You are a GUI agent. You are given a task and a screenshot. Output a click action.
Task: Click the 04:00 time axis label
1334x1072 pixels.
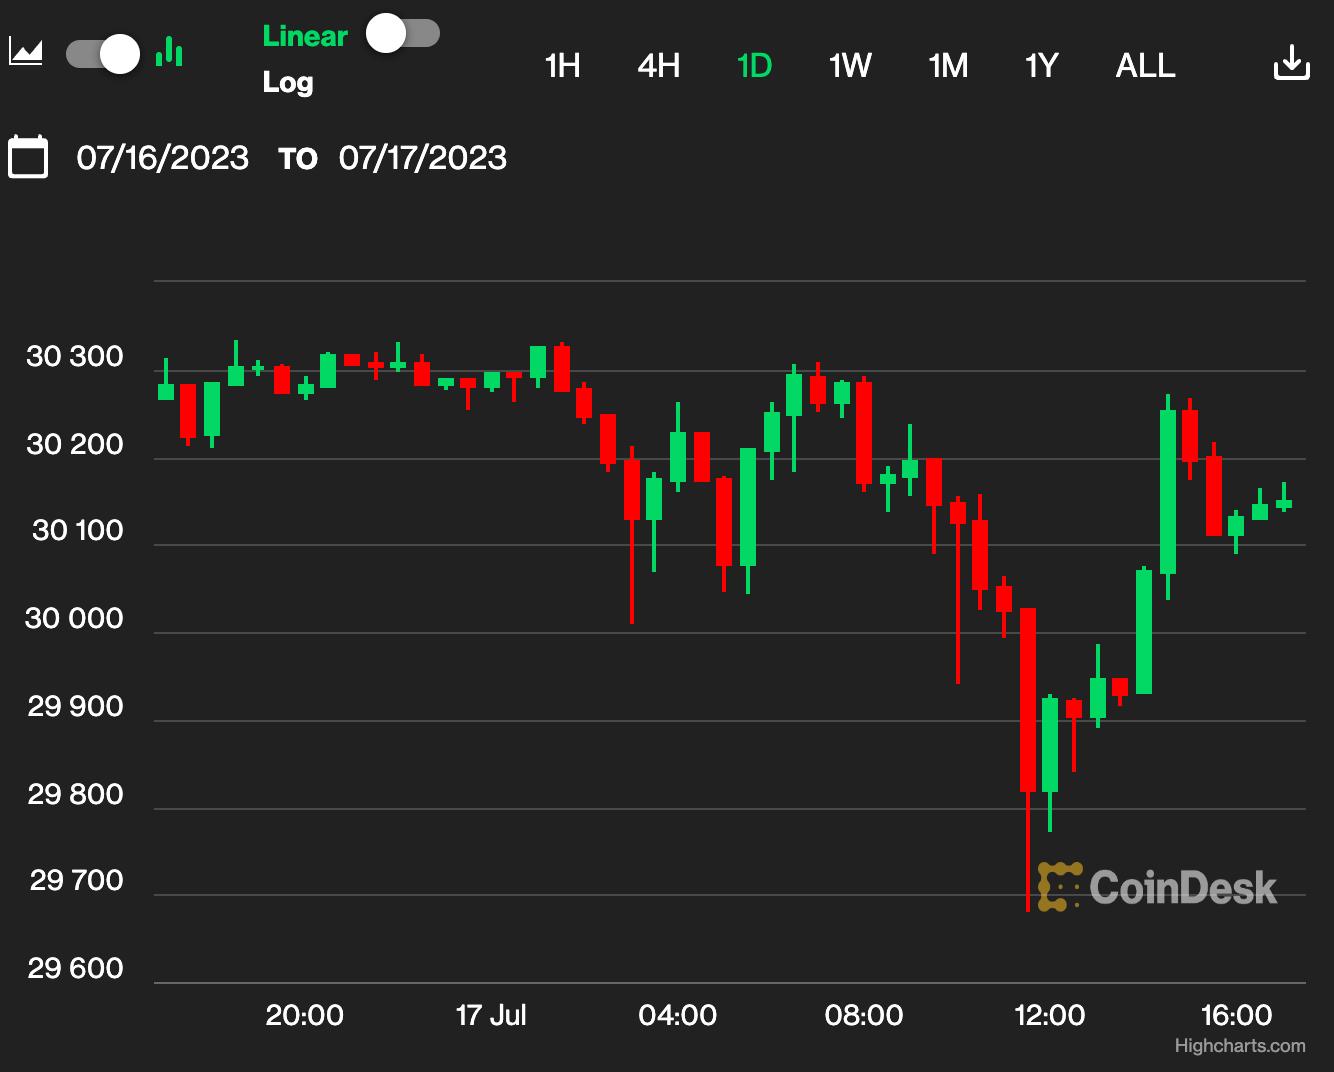[x=677, y=1016]
